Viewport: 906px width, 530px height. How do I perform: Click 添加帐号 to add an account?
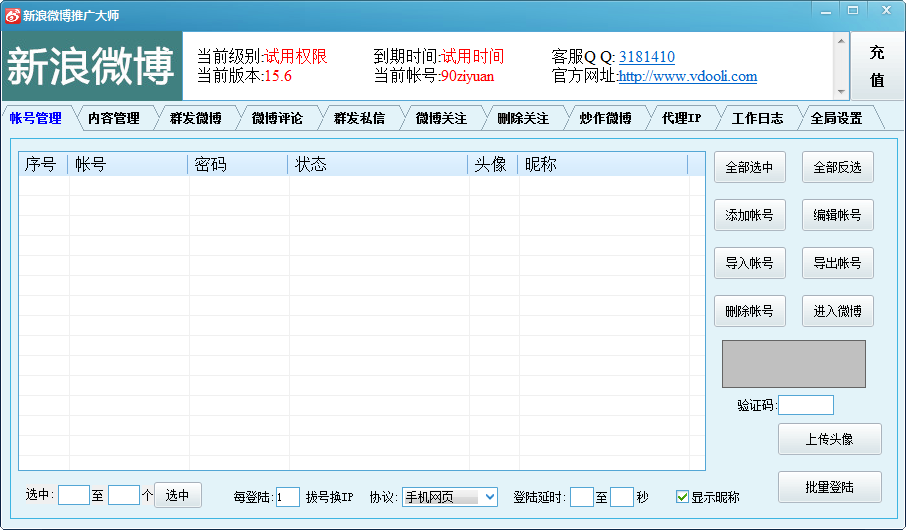coord(749,216)
